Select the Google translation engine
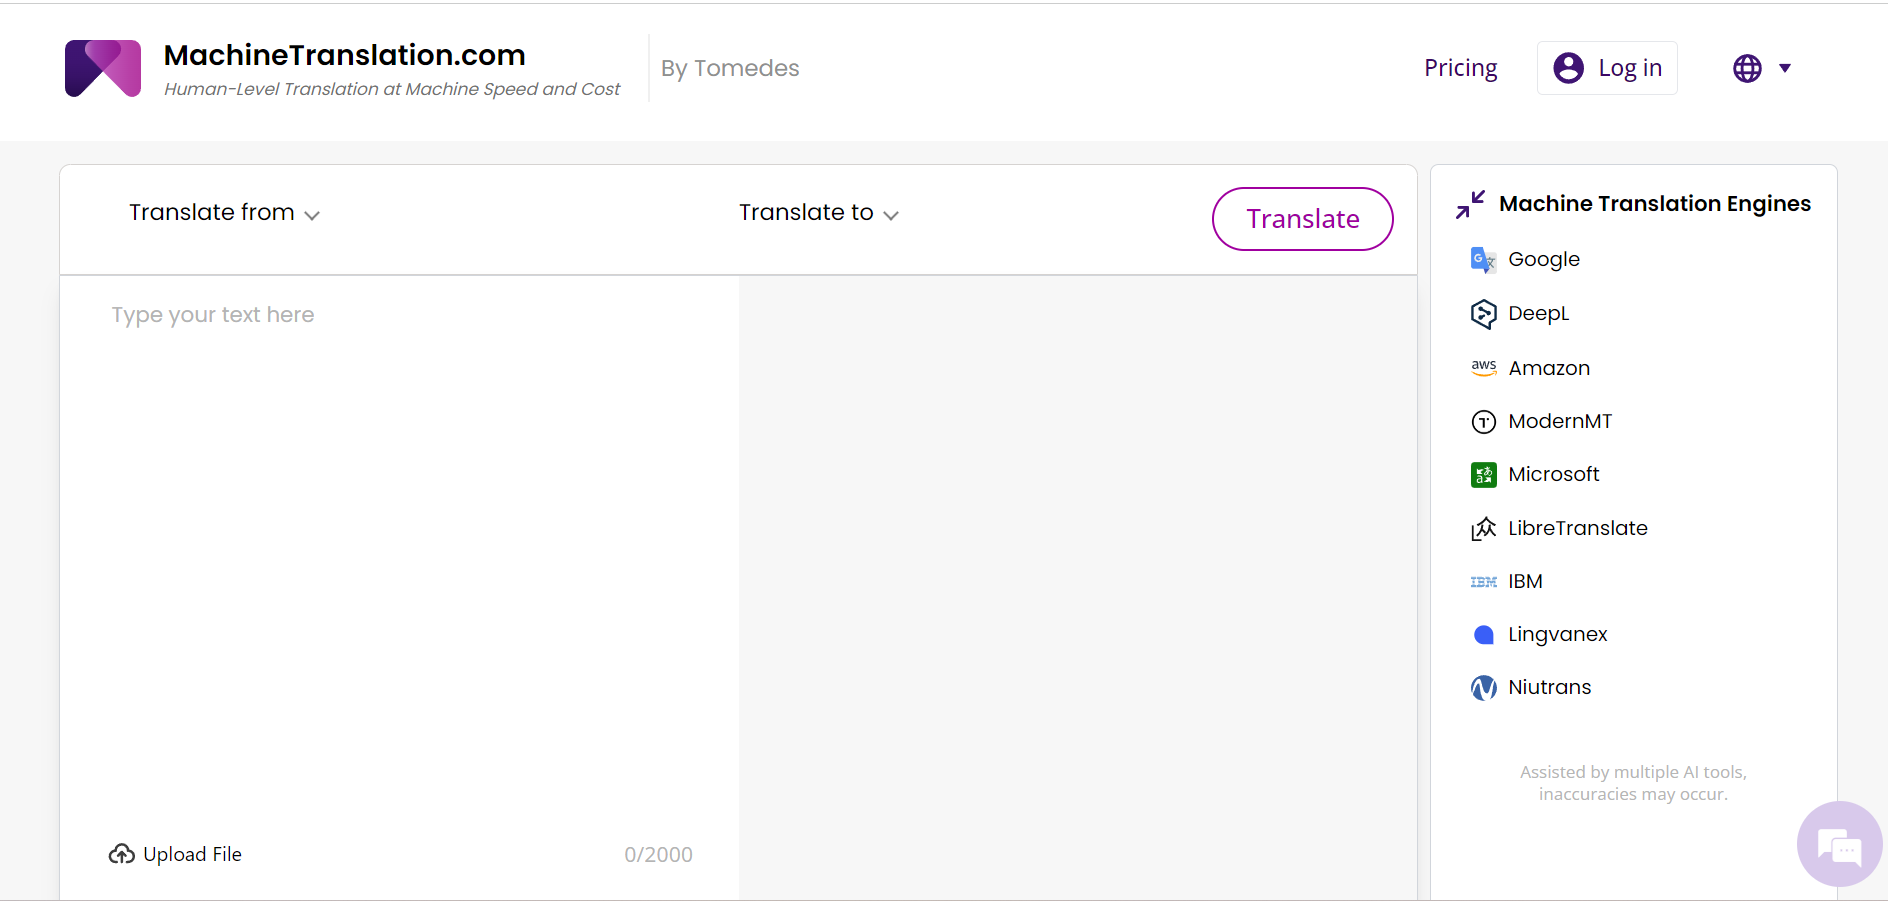Screen dimensions: 1888x901 click(1524, 258)
